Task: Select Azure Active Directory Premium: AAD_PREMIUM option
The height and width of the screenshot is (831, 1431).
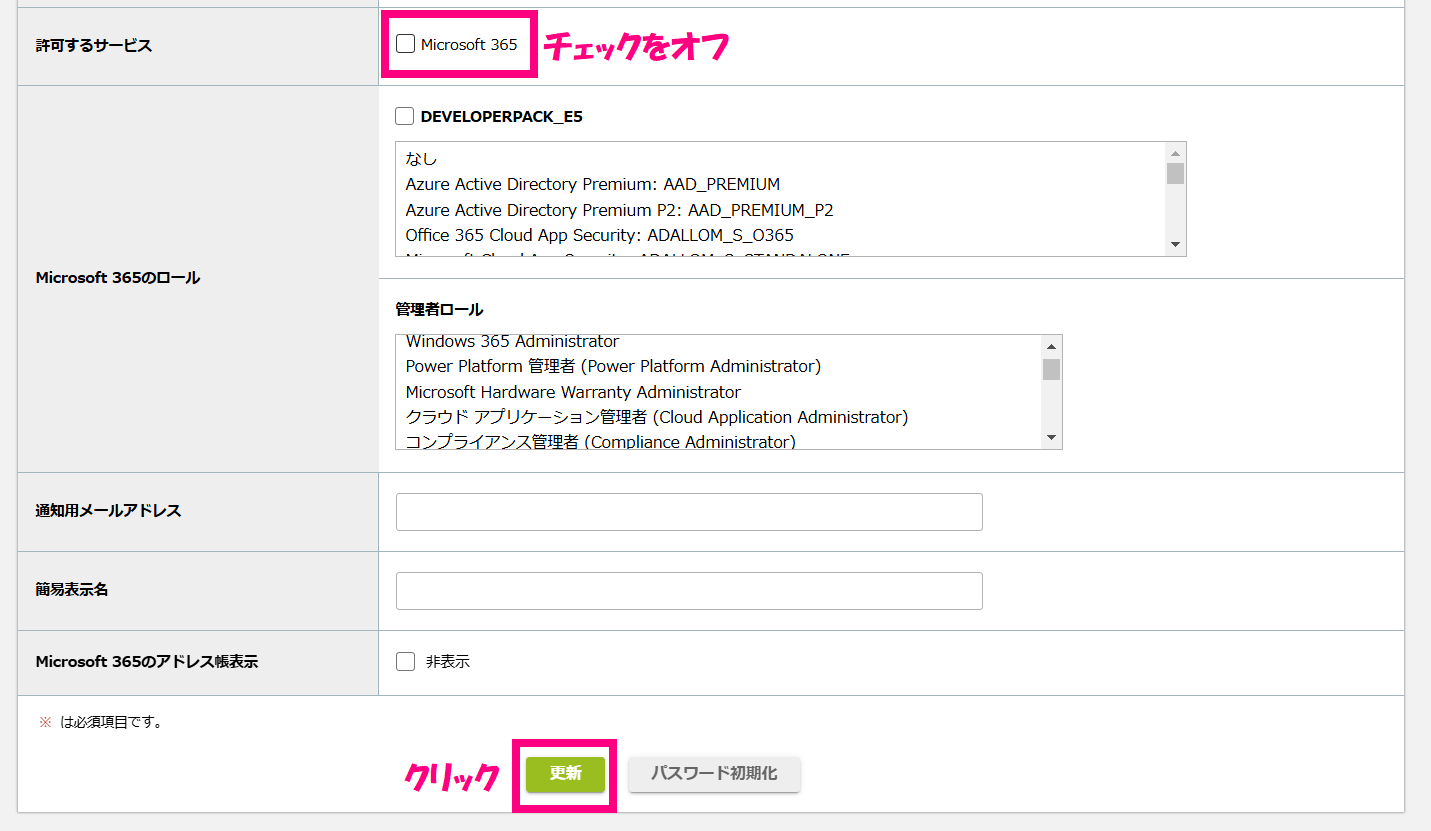Action: (592, 184)
